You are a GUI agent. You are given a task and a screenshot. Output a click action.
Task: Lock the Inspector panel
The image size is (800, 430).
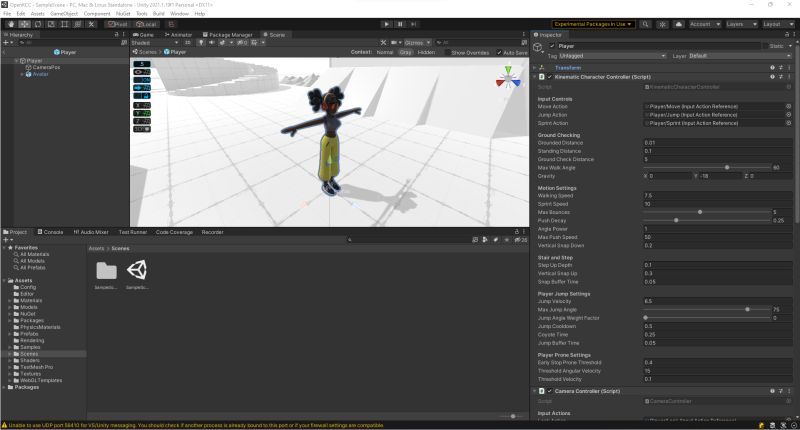point(787,35)
